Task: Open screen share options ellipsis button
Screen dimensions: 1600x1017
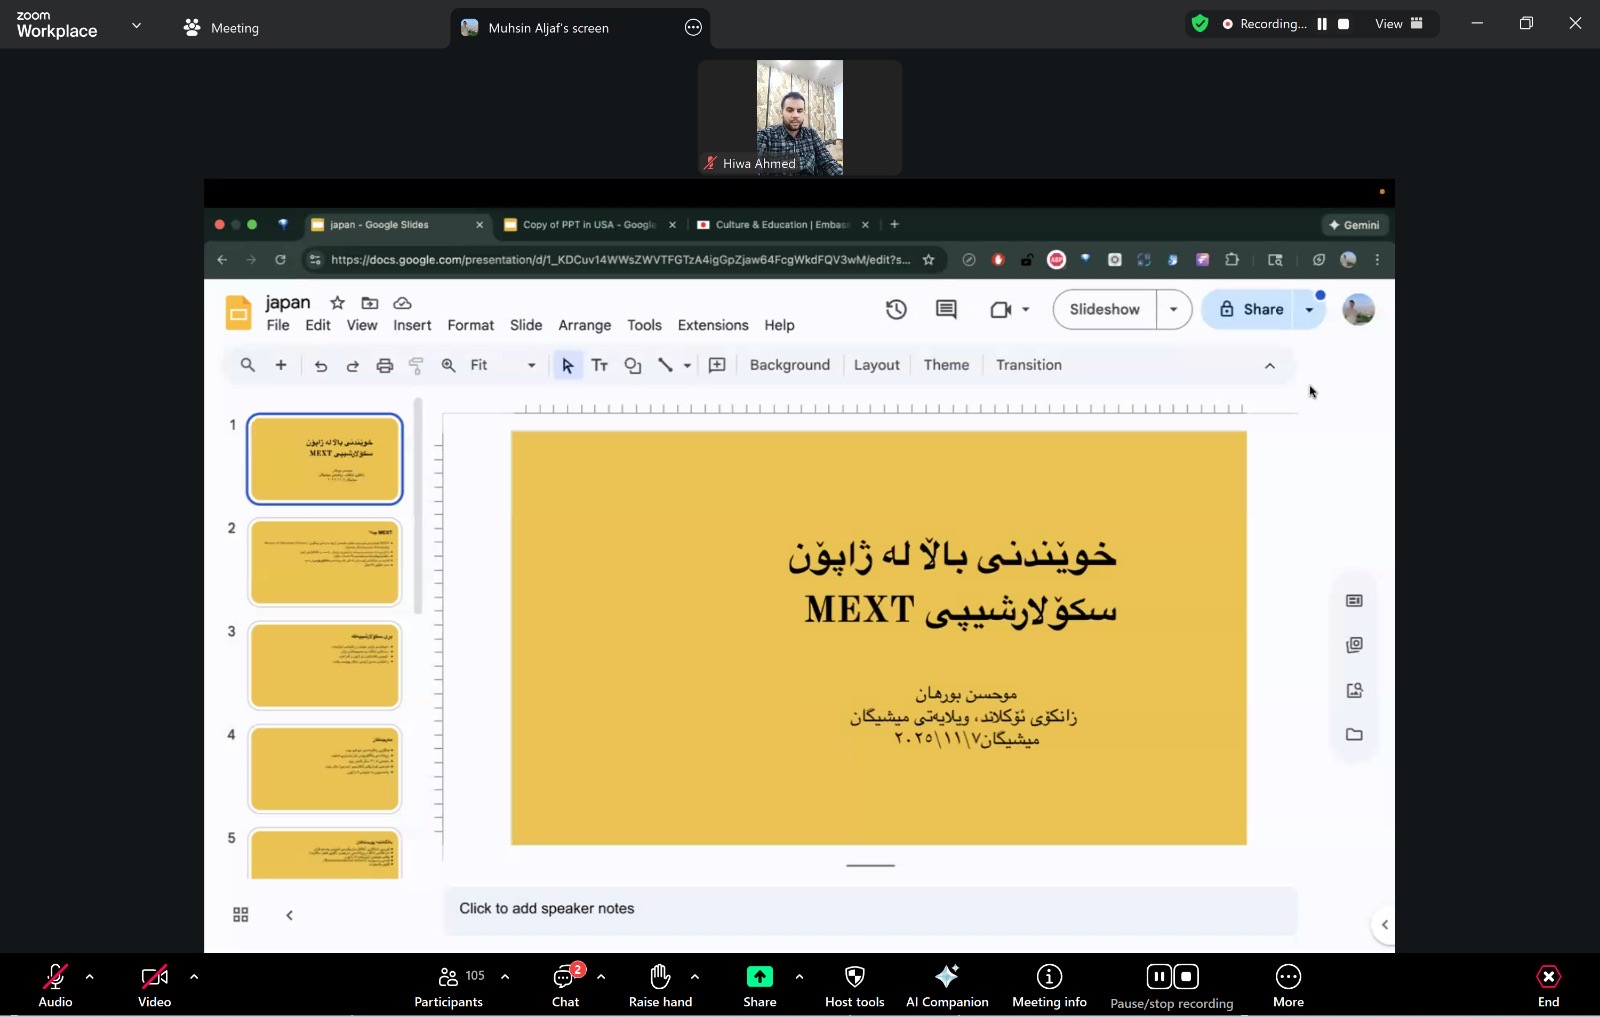Action: (x=693, y=28)
